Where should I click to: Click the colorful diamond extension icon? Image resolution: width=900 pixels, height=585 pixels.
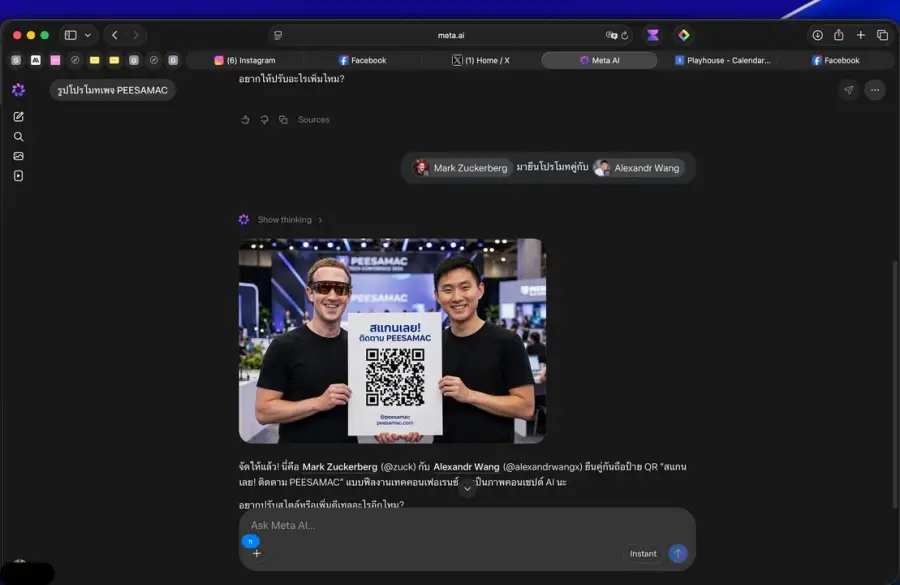[x=684, y=35]
